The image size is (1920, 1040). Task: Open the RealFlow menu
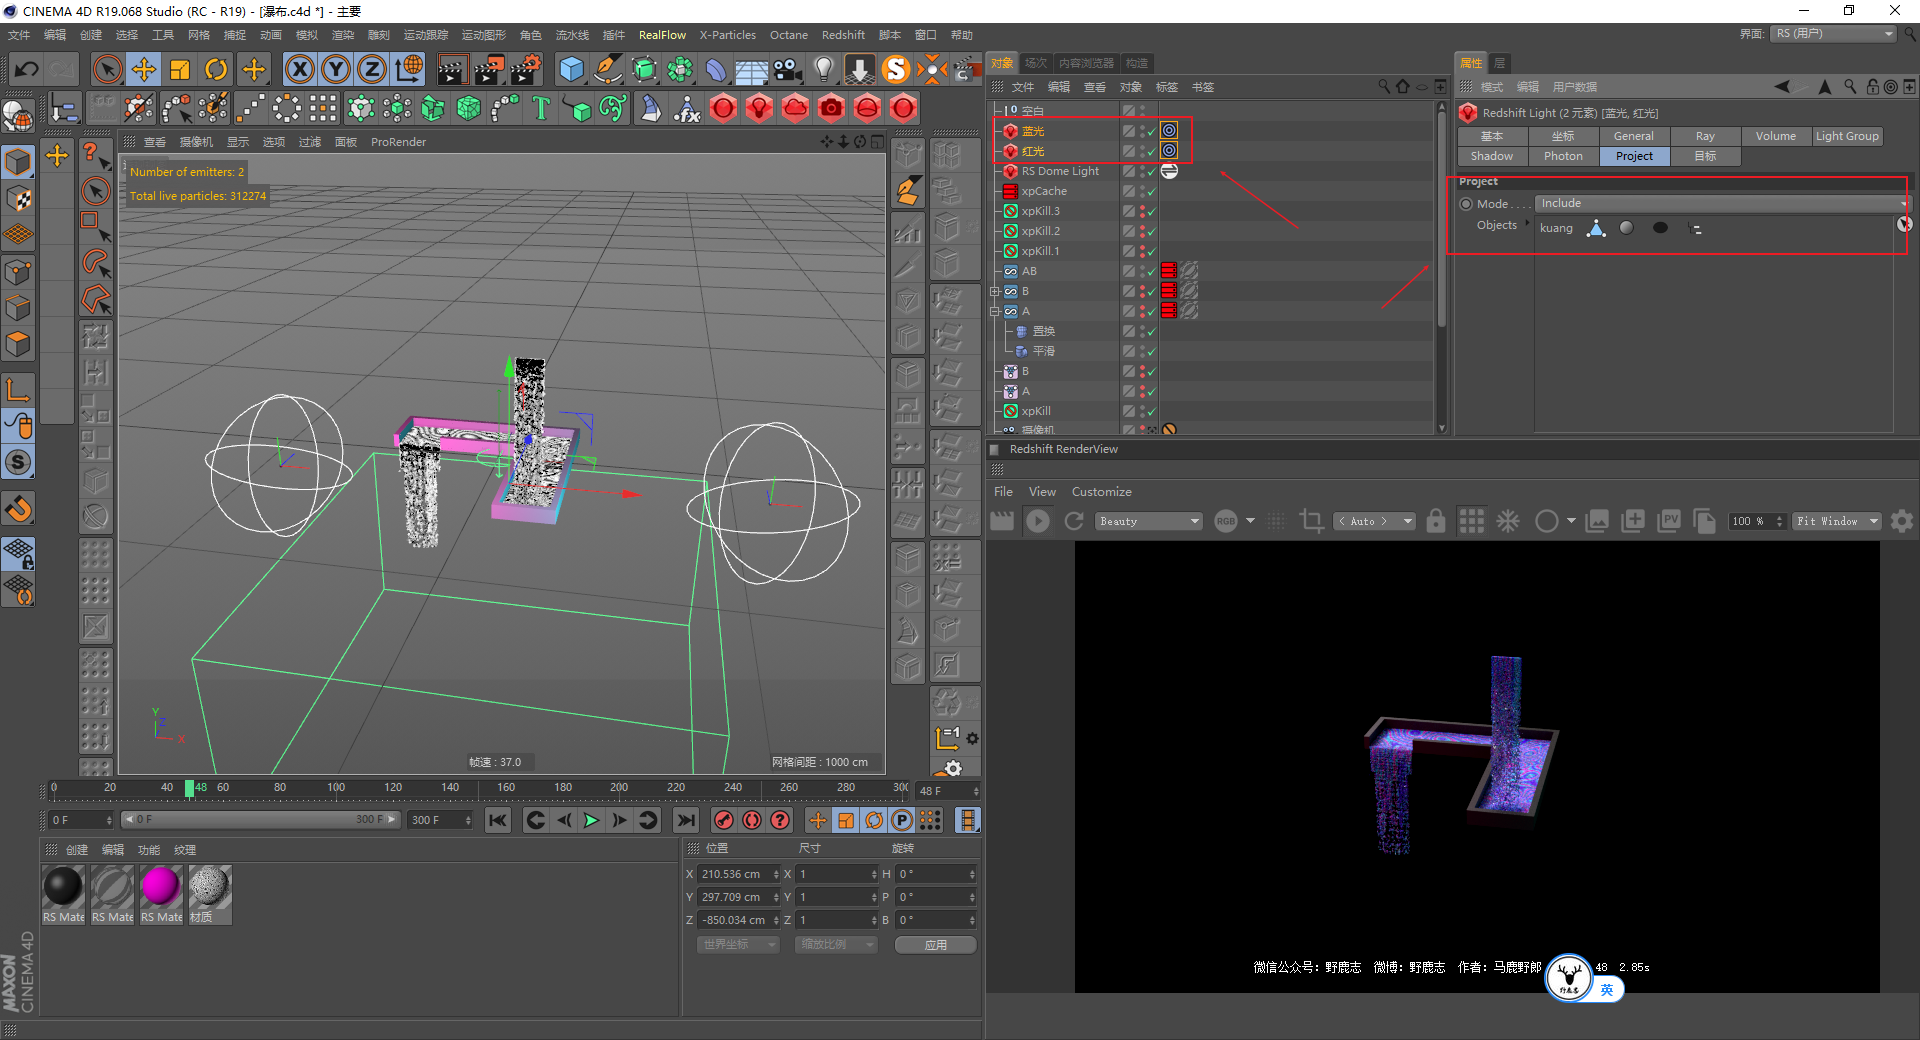(662, 35)
